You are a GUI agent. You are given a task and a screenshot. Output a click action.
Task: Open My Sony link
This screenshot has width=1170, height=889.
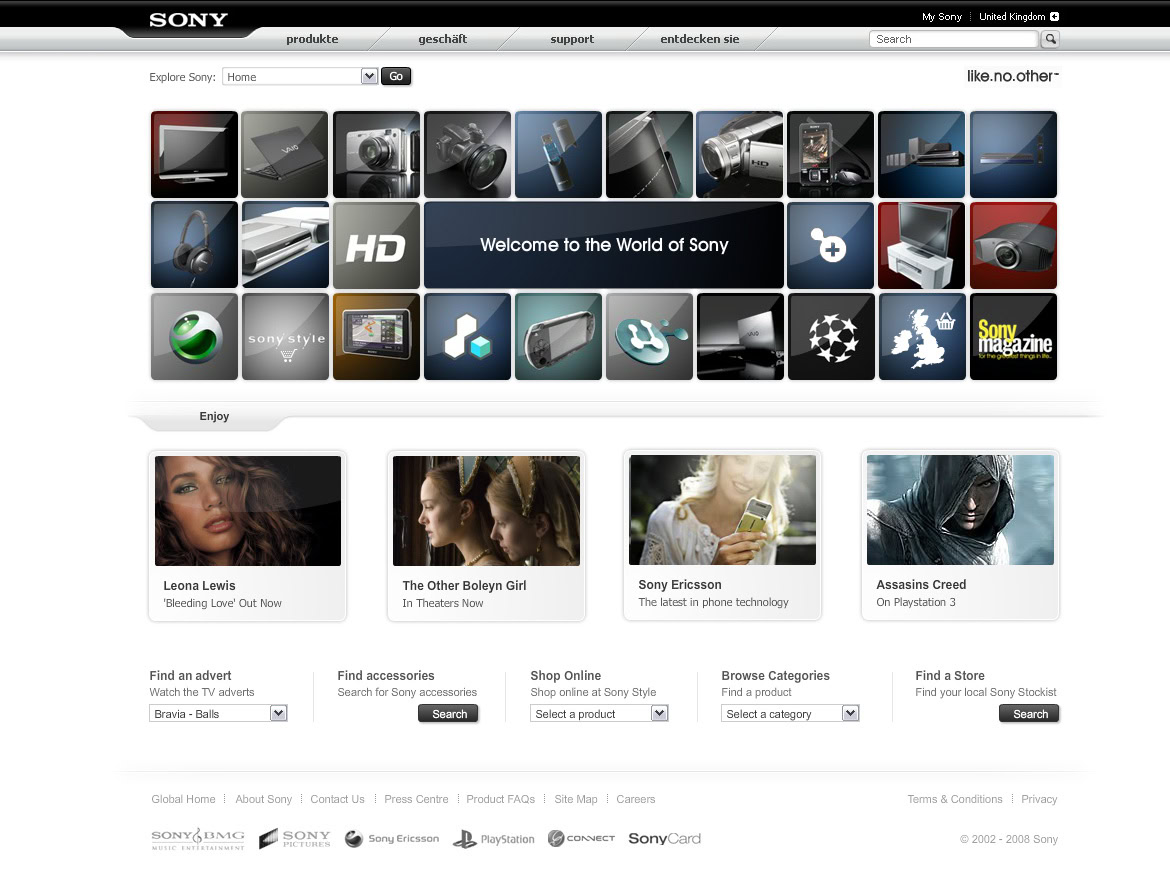942,16
